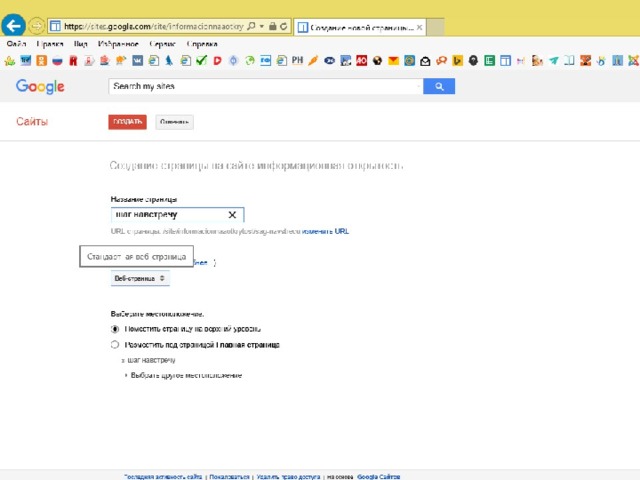The height and width of the screenshot is (480, 640).
Task: Select 'Поместить под страницей Главная страница' option
Action: point(115,344)
